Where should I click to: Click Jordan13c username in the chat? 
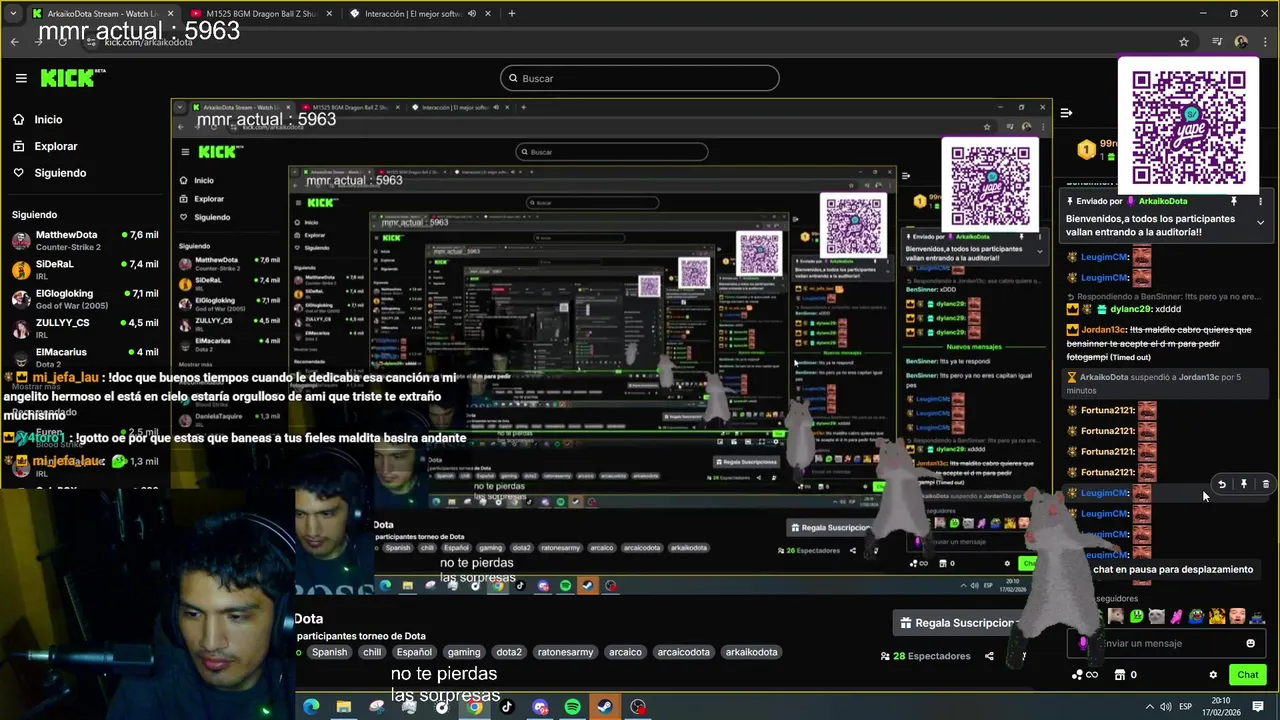click(1103, 330)
